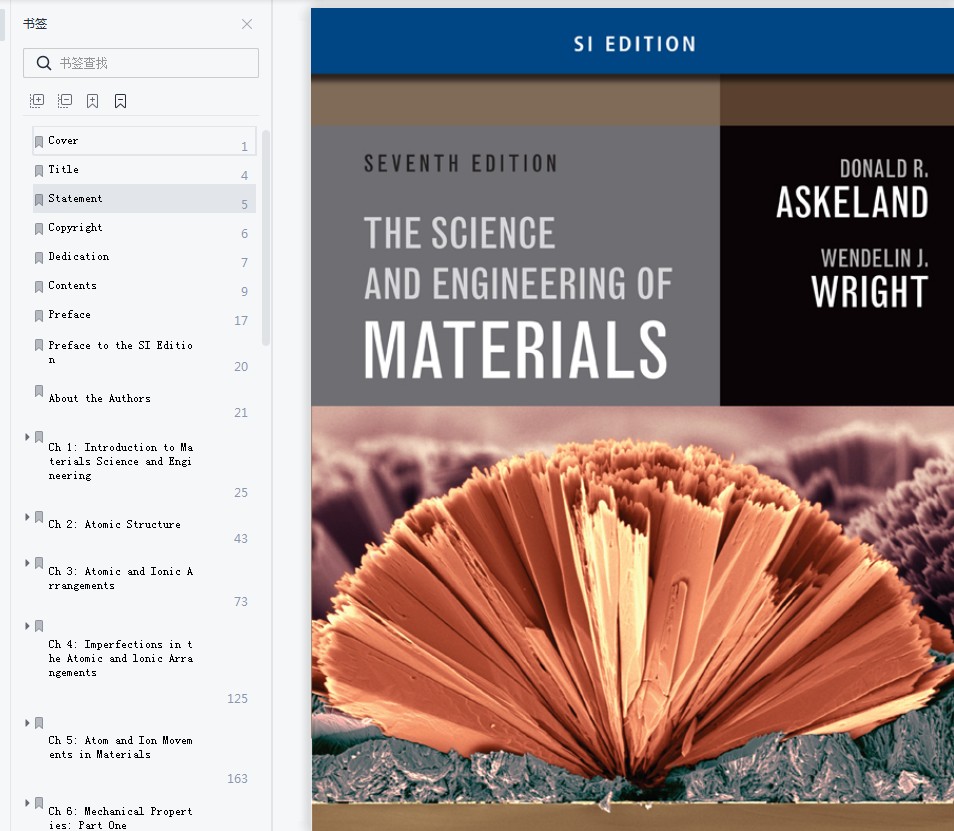Screen dimensions: 954x831
Task: Click the flag icon beside Ch 6
Action: point(39,802)
